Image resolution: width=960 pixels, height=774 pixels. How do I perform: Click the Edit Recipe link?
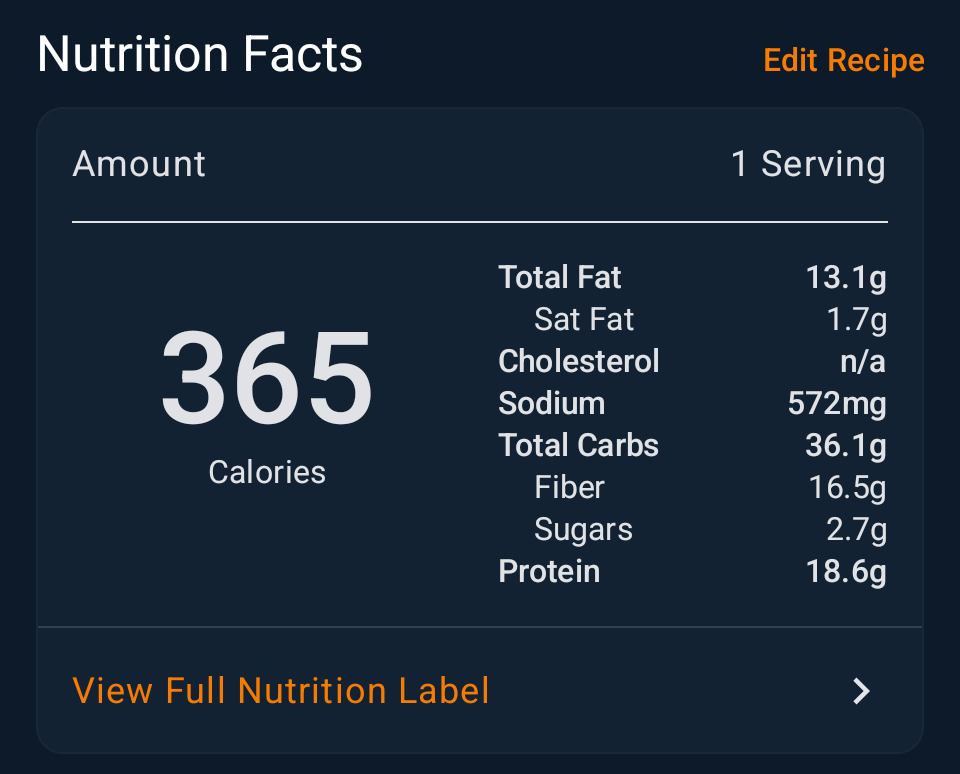(x=843, y=60)
